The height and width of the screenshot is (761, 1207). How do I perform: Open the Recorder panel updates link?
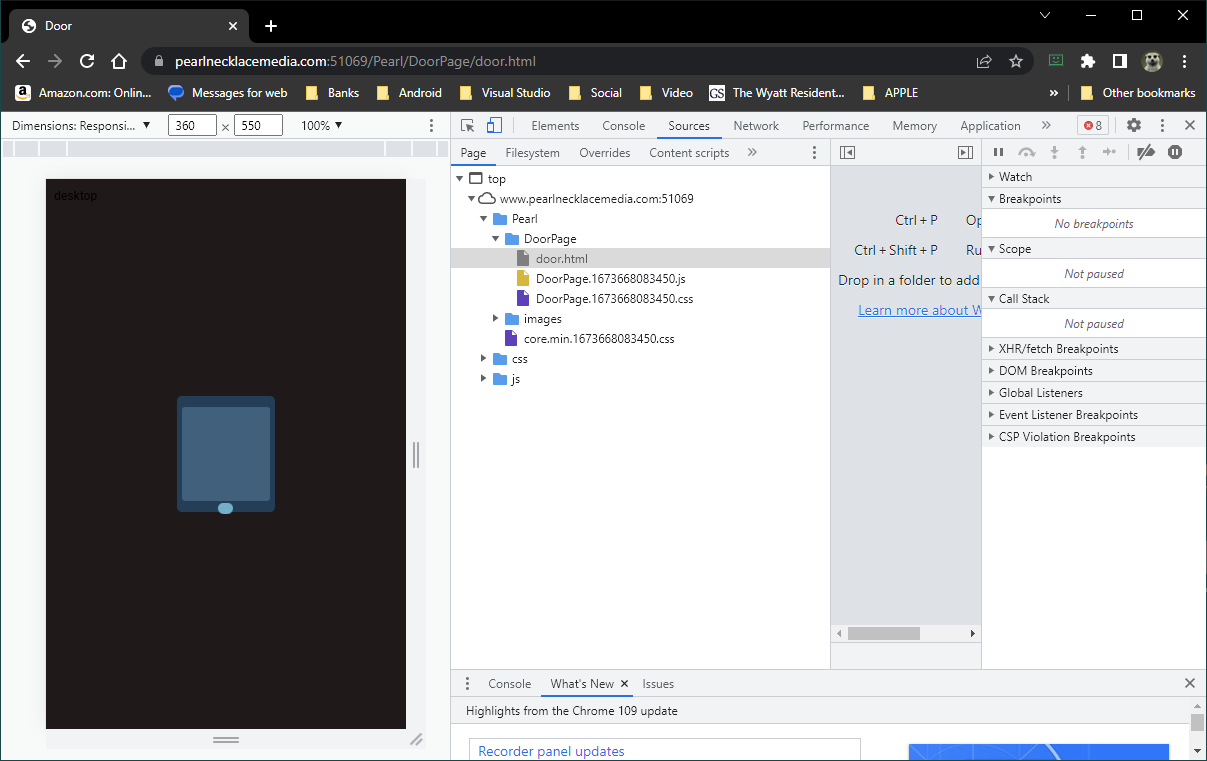(551, 751)
